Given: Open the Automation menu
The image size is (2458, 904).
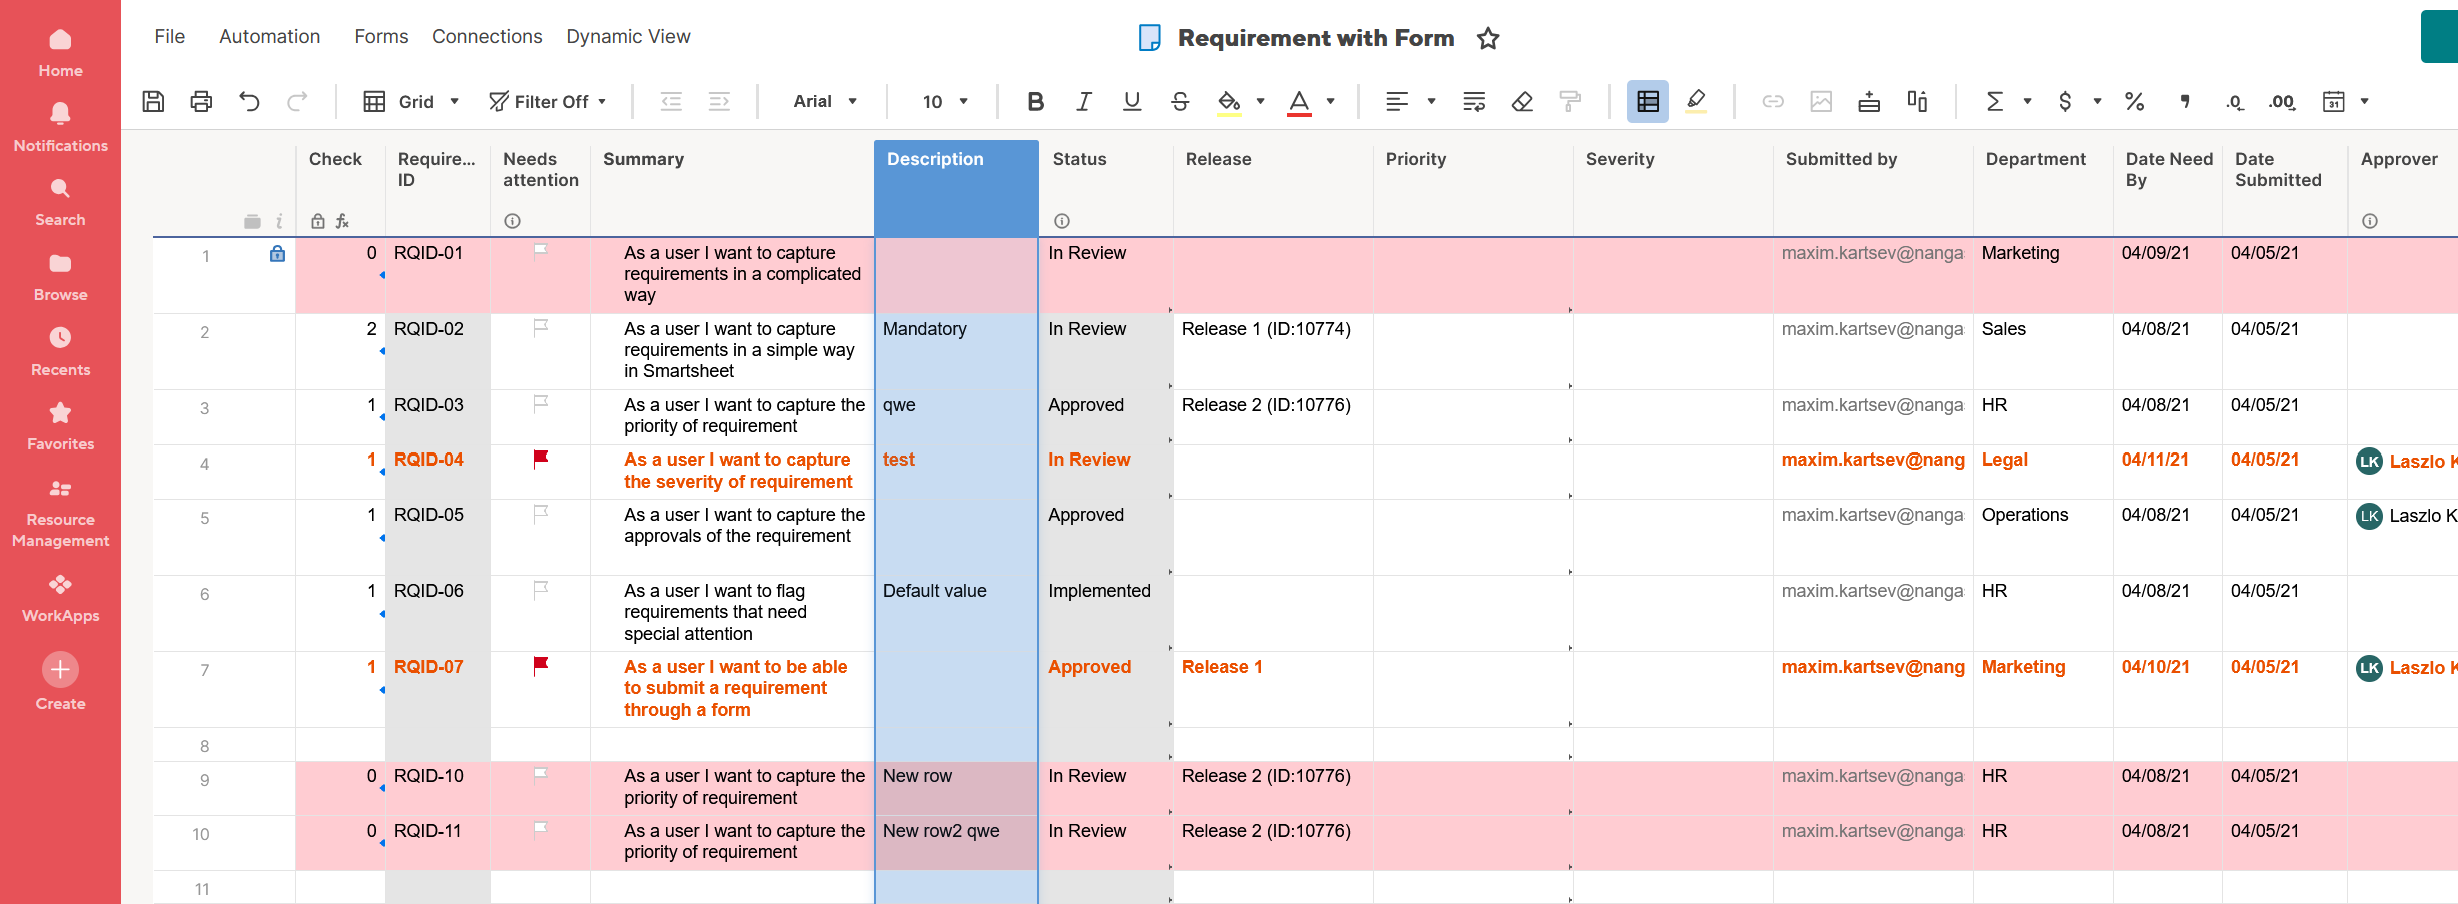Looking at the screenshot, I should coord(269,36).
